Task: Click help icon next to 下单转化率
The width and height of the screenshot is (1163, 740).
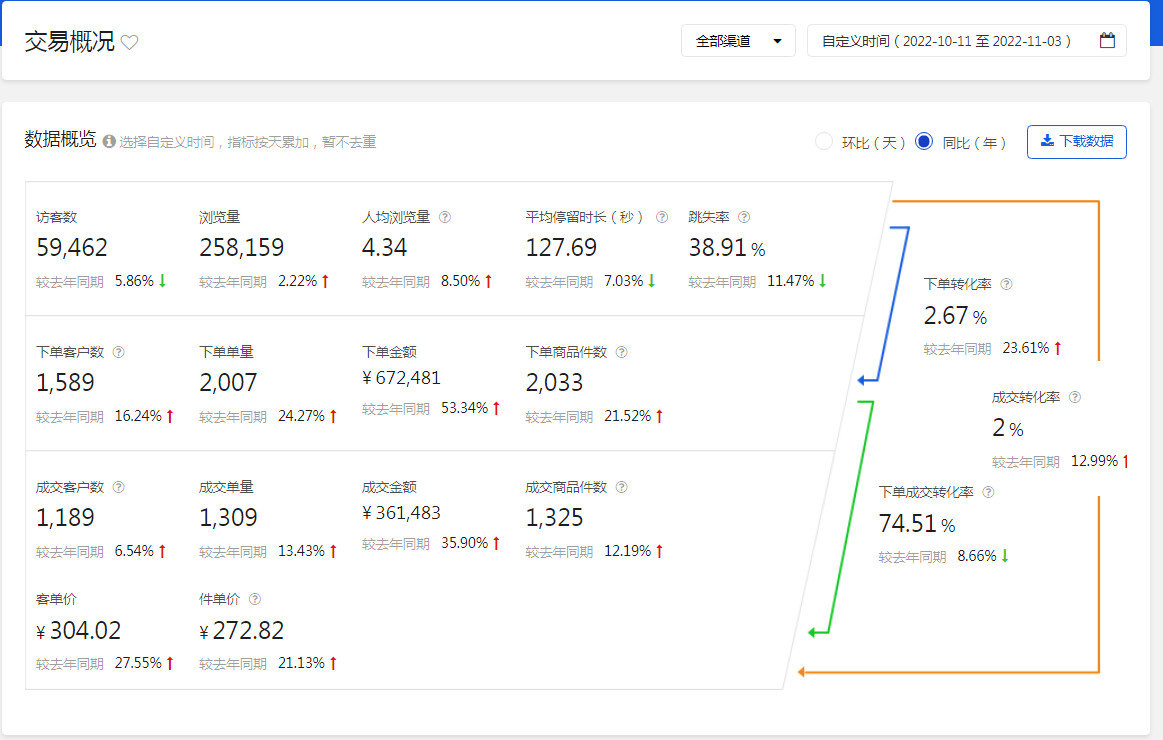Action: (1007, 284)
